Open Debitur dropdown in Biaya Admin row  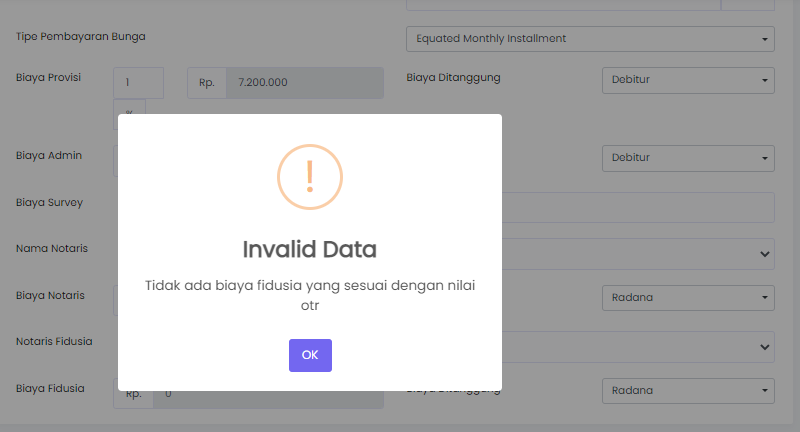click(688, 159)
